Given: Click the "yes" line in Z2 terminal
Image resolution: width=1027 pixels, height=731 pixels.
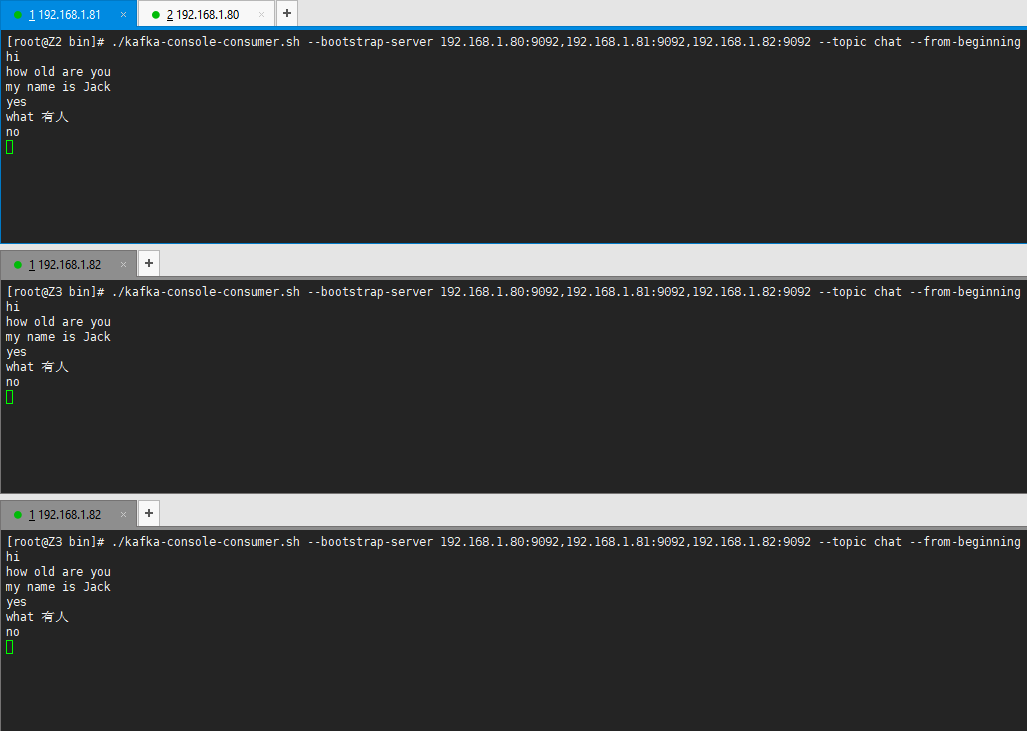Looking at the screenshot, I should pyautogui.click(x=16, y=102).
